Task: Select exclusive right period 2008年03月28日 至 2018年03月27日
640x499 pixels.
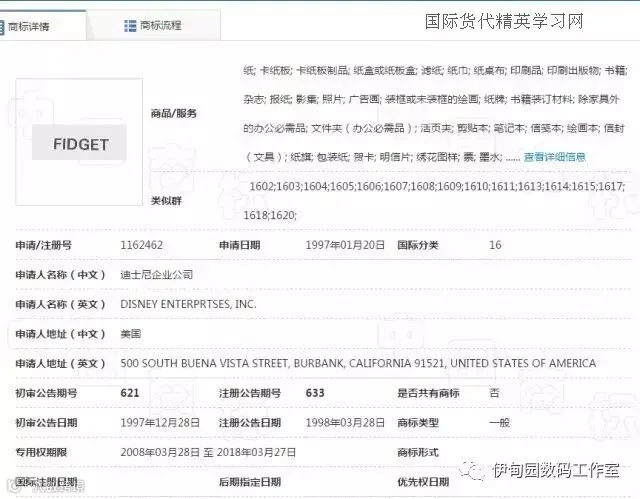Action: pos(208,452)
